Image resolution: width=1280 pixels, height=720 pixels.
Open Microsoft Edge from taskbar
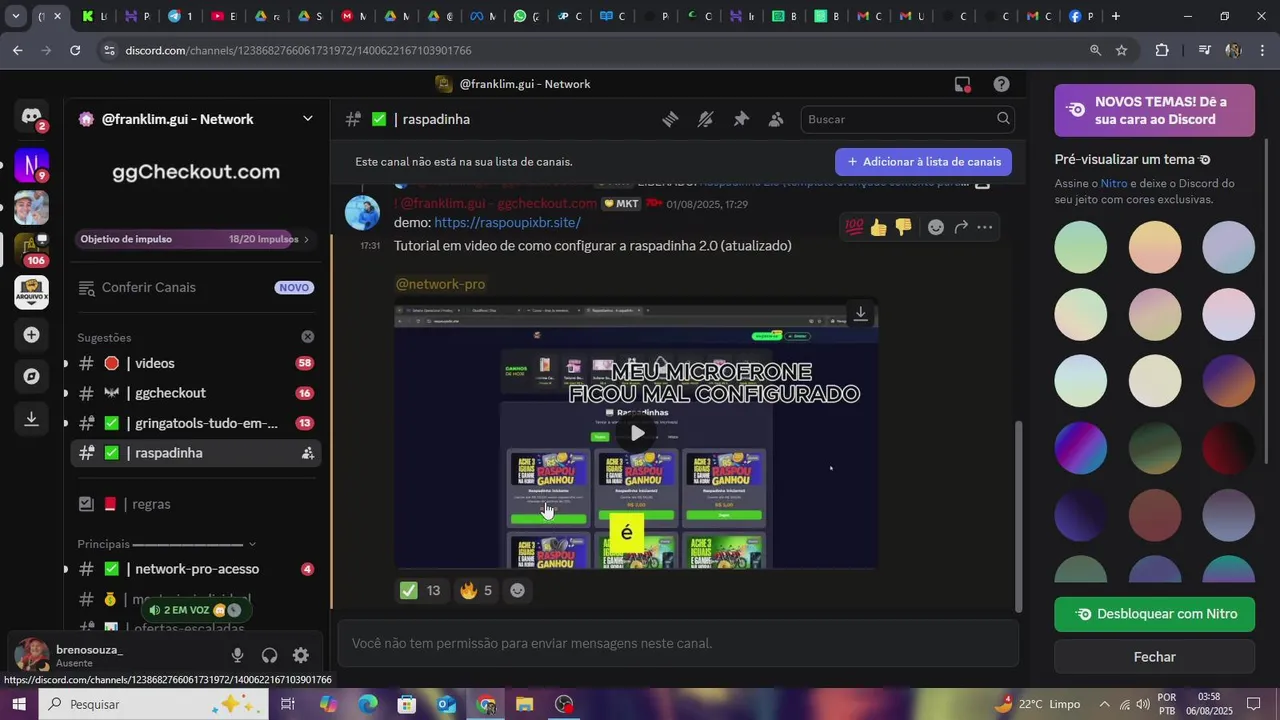coord(367,704)
